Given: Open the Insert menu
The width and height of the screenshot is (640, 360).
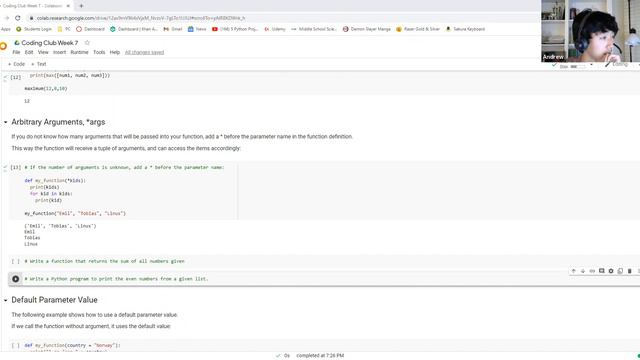Looking at the screenshot, I should tap(59, 52).
